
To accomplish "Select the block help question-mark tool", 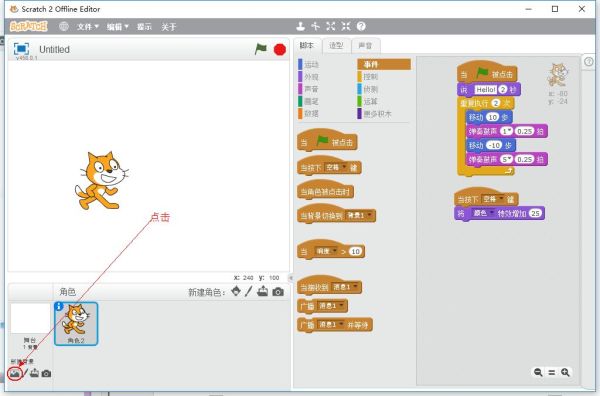I will pyautogui.click(x=361, y=26).
